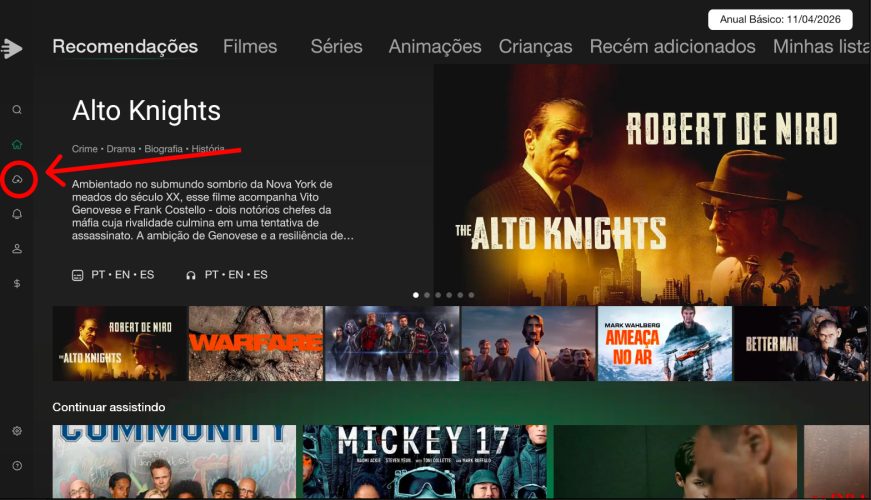Image resolution: width=871 pixels, height=500 pixels.
Task: Resume Mickey 17 in Continuar assistindo
Action: tap(425, 462)
